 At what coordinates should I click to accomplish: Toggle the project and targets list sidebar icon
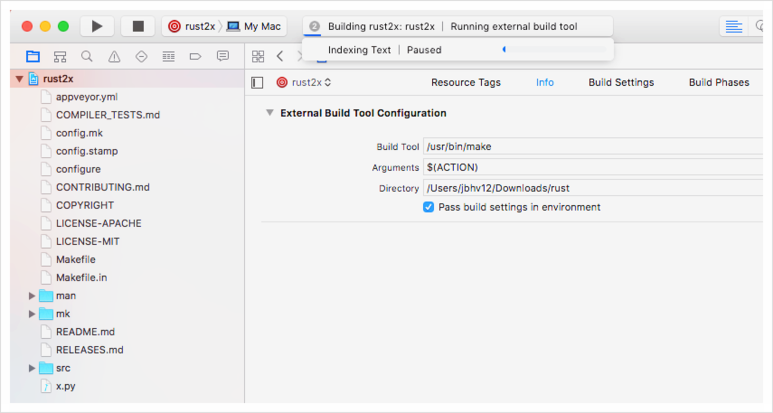point(257,83)
